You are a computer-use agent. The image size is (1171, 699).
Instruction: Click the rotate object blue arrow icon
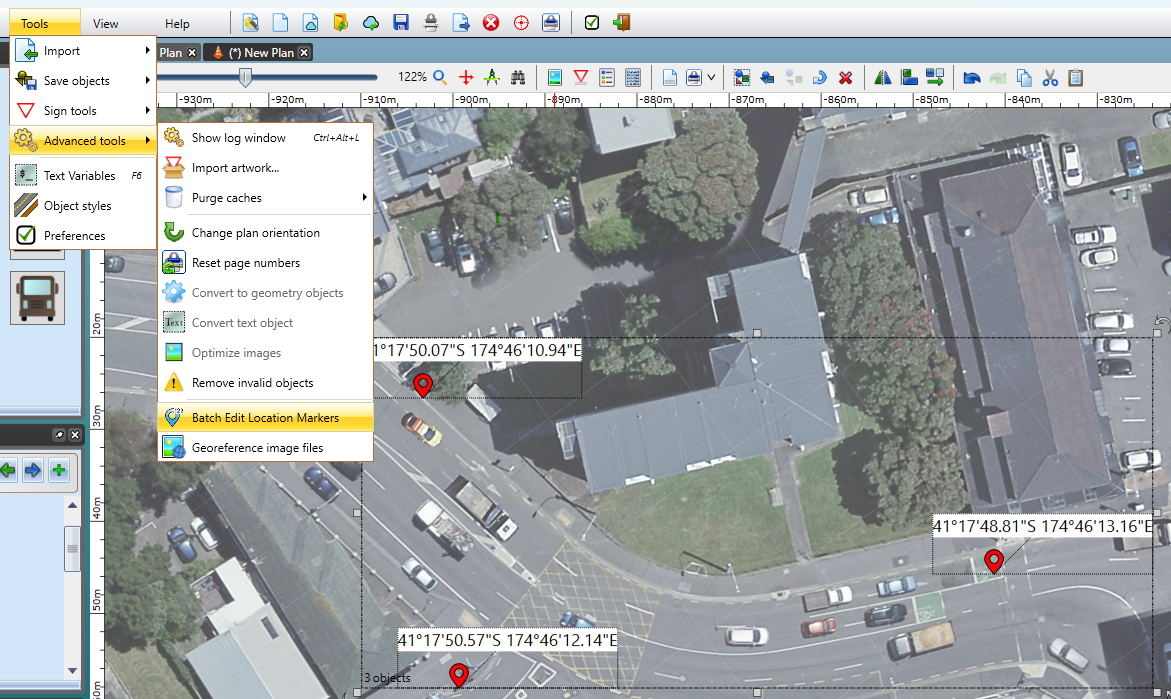[x=819, y=77]
